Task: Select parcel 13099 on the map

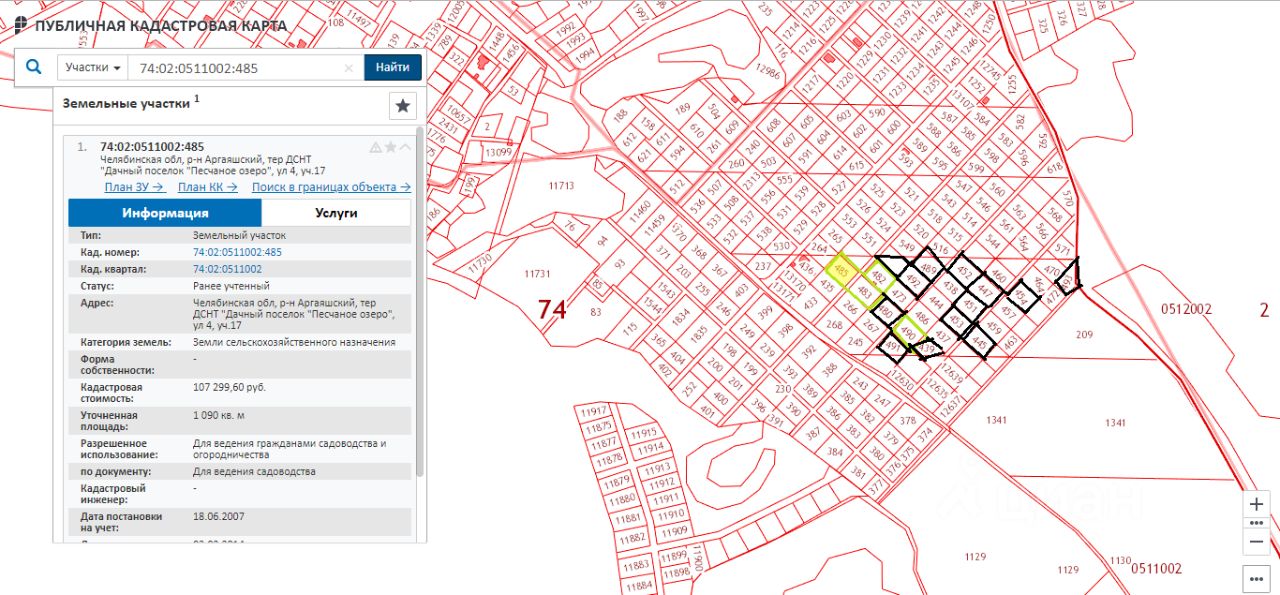Action: [499, 152]
